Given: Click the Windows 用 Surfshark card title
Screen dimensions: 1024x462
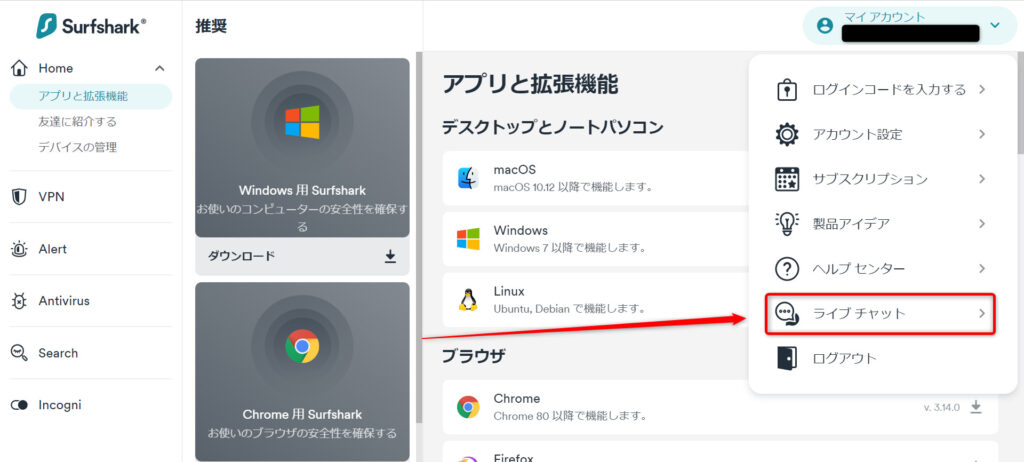Looking at the screenshot, I should click(x=302, y=190).
